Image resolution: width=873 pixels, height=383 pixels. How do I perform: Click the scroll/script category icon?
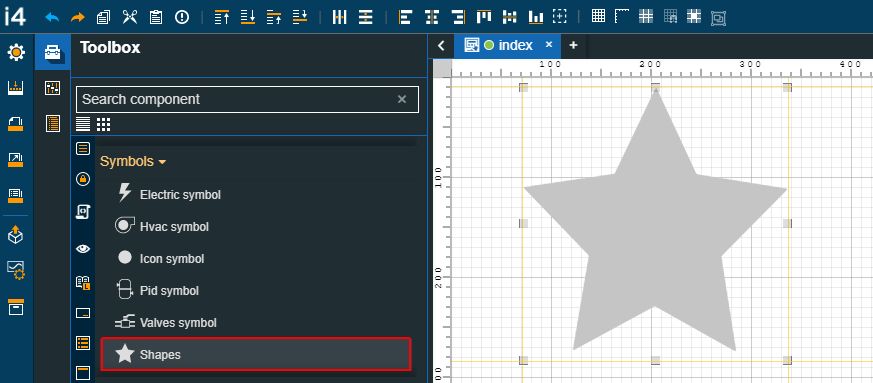83,212
